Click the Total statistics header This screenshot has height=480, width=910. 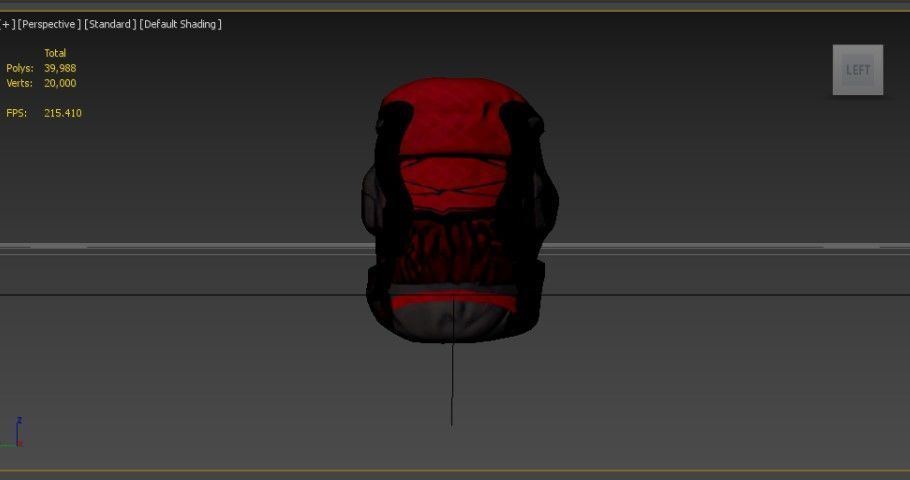55,53
